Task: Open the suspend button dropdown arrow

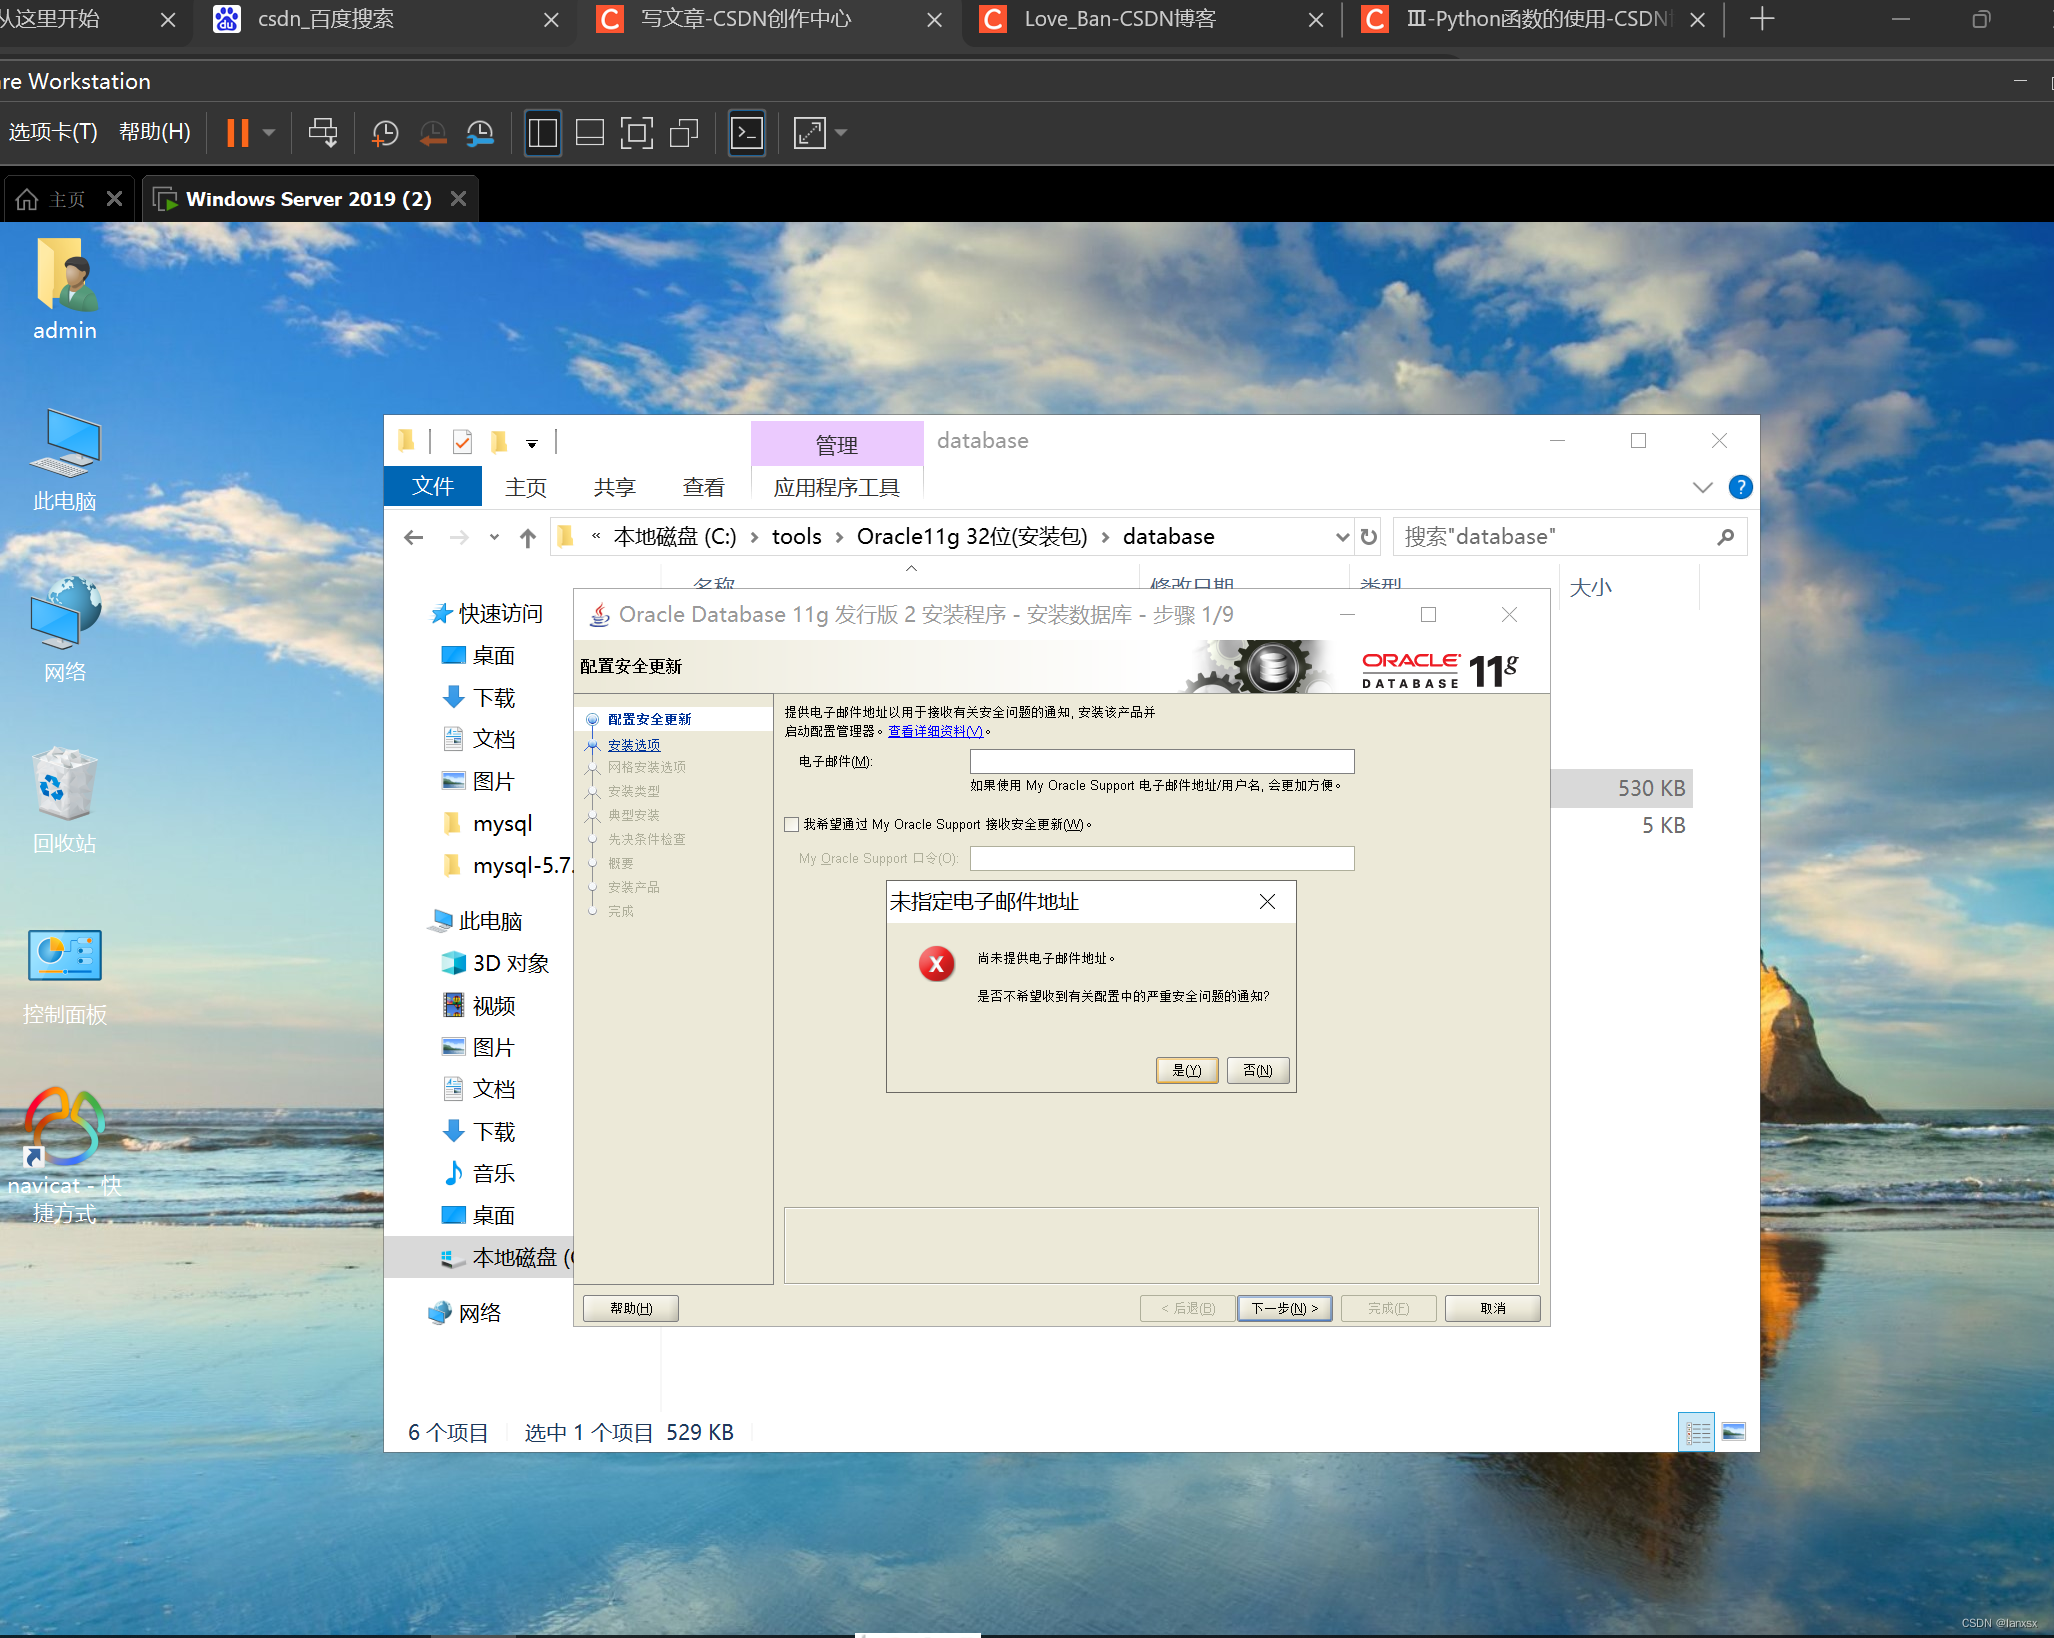Action: point(268,132)
